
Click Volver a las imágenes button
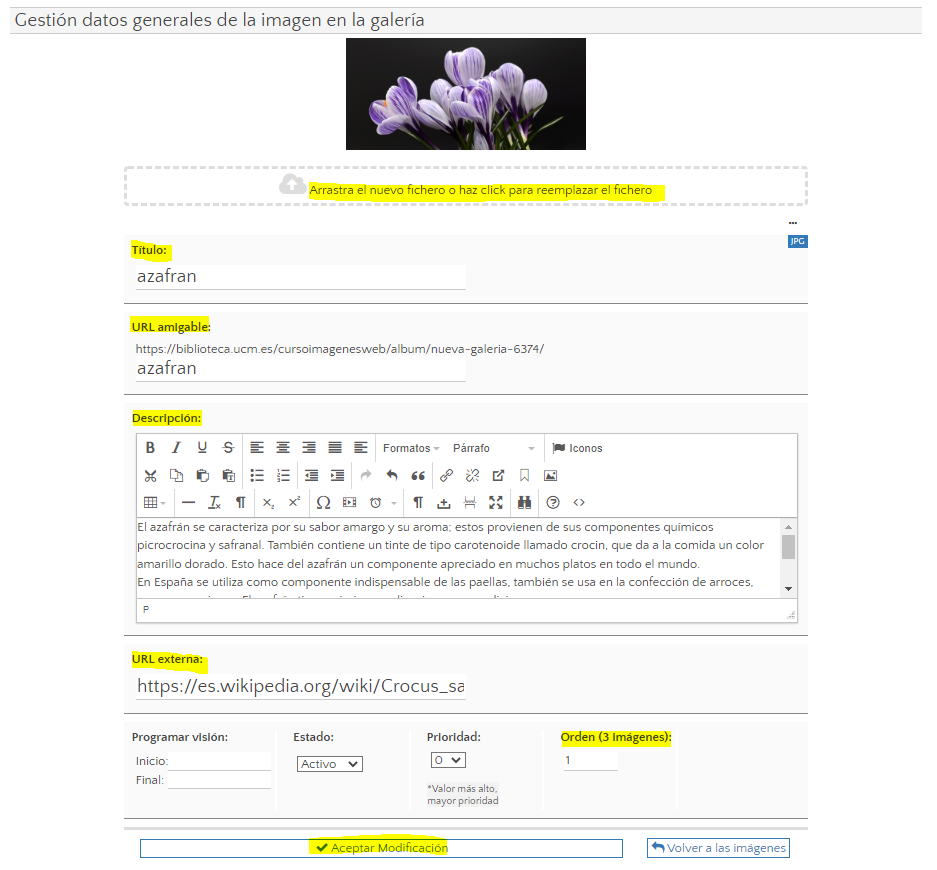tap(718, 848)
